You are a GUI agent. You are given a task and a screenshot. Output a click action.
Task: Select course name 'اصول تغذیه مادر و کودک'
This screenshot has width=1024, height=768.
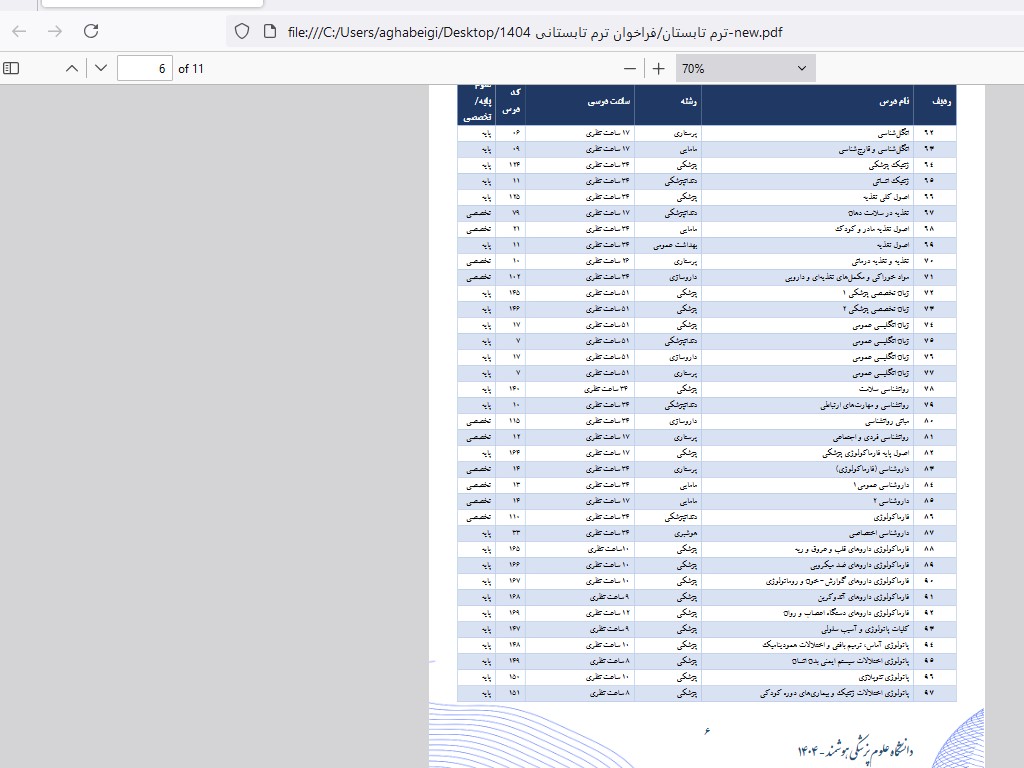tap(872, 229)
